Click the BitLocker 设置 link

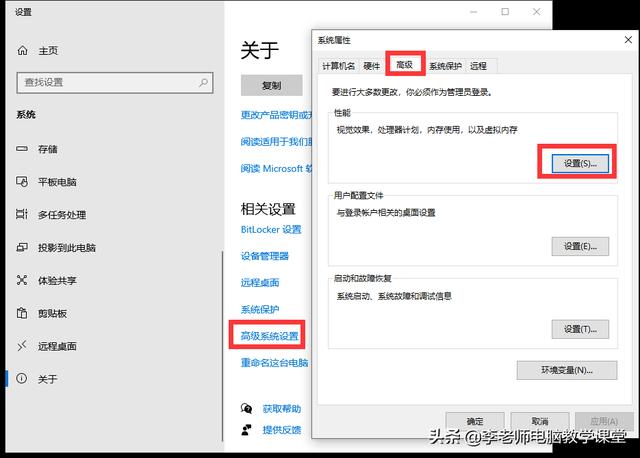[x=271, y=230]
